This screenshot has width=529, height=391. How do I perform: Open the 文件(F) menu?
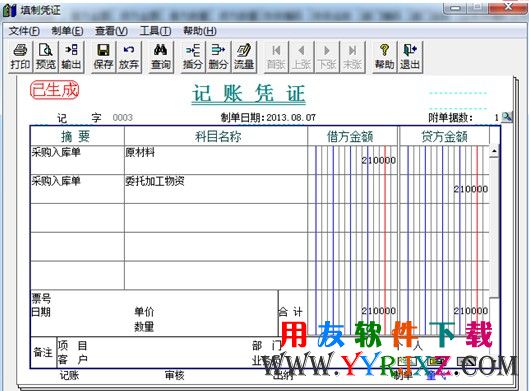pos(24,31)
